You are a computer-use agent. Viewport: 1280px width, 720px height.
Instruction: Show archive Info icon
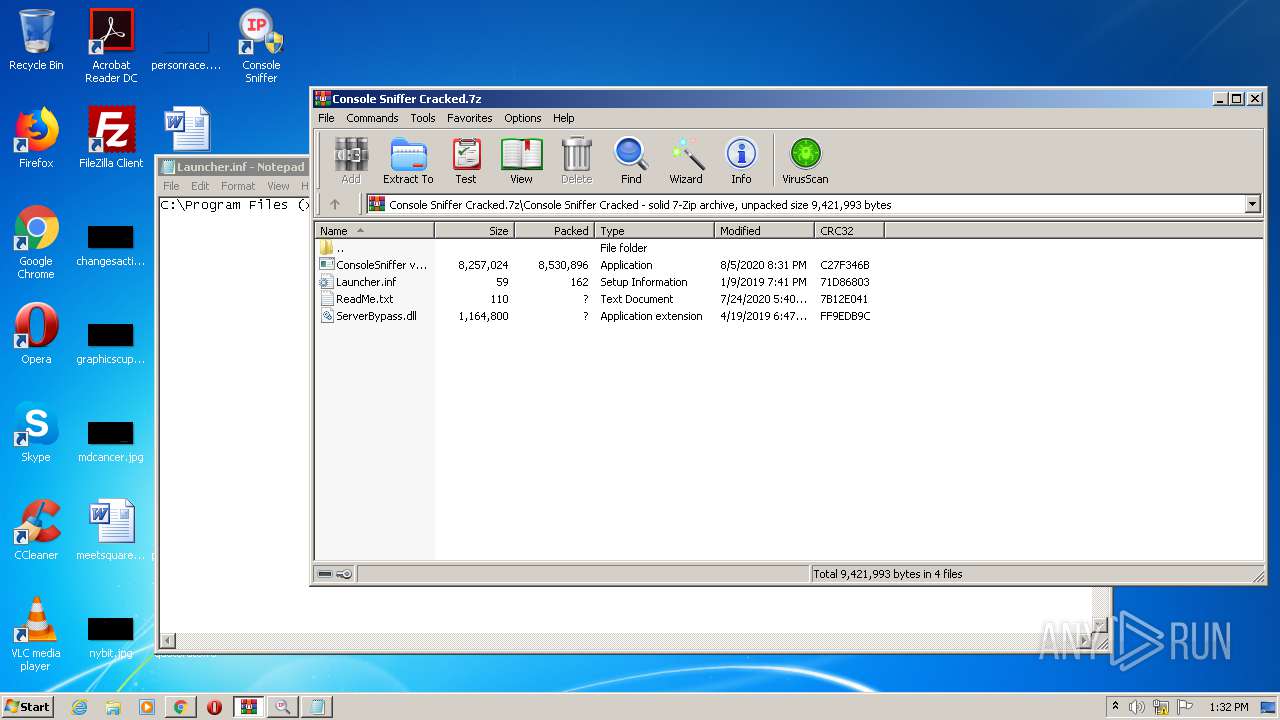click(x=741, y=161)
